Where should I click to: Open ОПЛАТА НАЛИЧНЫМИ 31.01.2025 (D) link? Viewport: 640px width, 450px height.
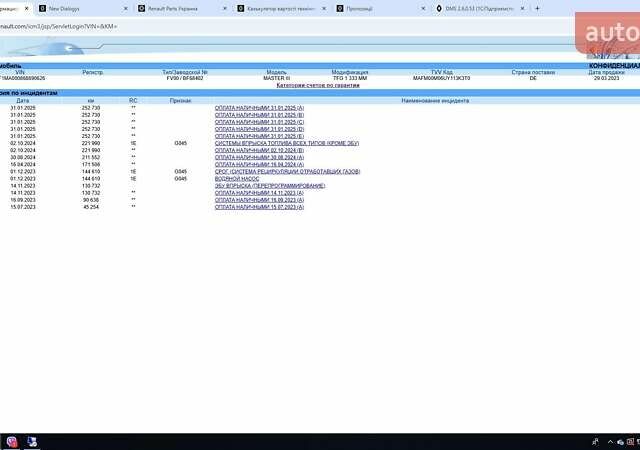[x=259, y=129]
